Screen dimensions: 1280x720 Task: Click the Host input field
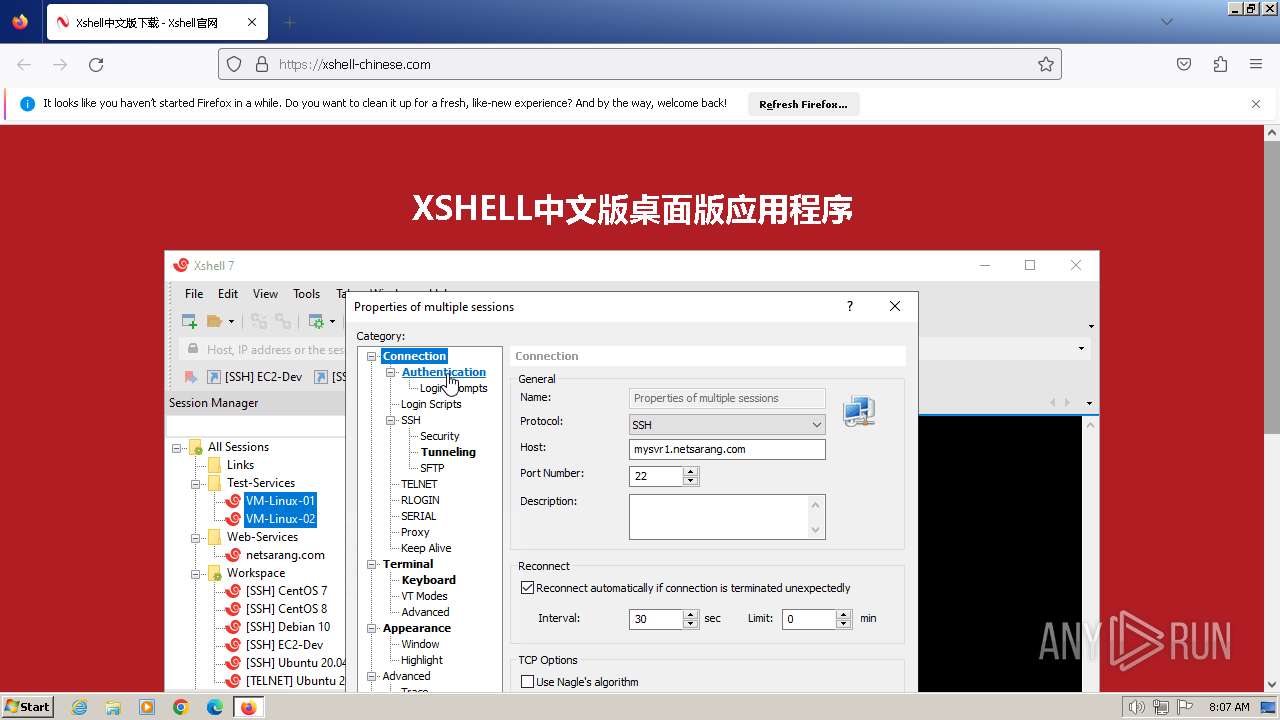pos(727,449)
